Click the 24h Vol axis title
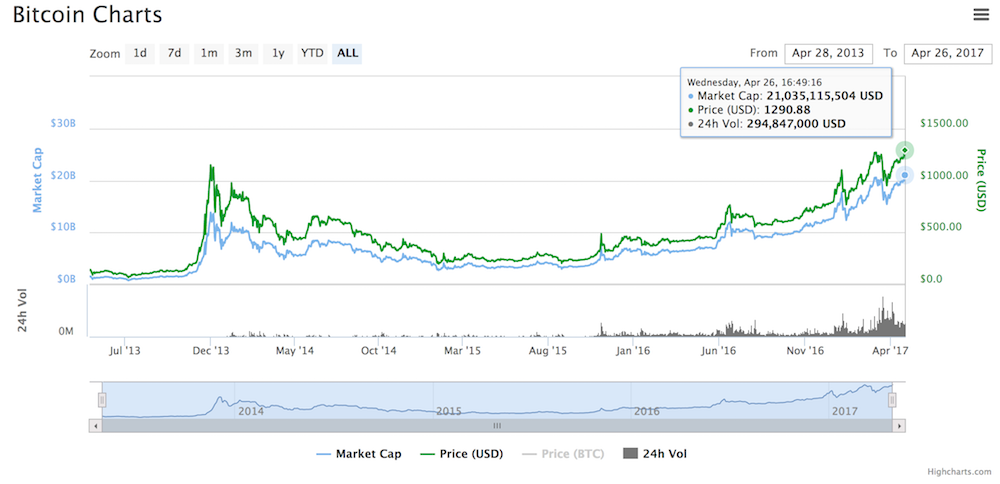Image resolution: width=1000 pixels, height=484 pixels. click(23, 309)
